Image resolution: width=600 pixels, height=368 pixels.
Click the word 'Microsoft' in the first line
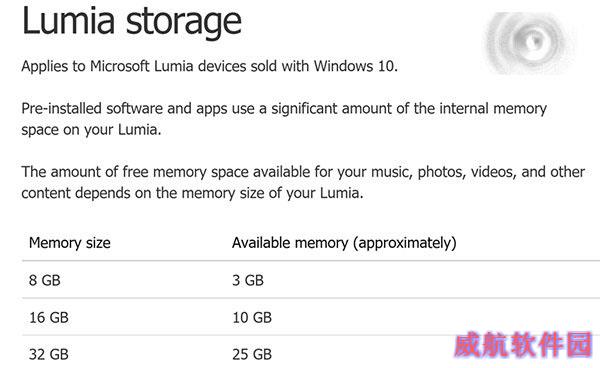pyautogui.click(x=119, y=66)
